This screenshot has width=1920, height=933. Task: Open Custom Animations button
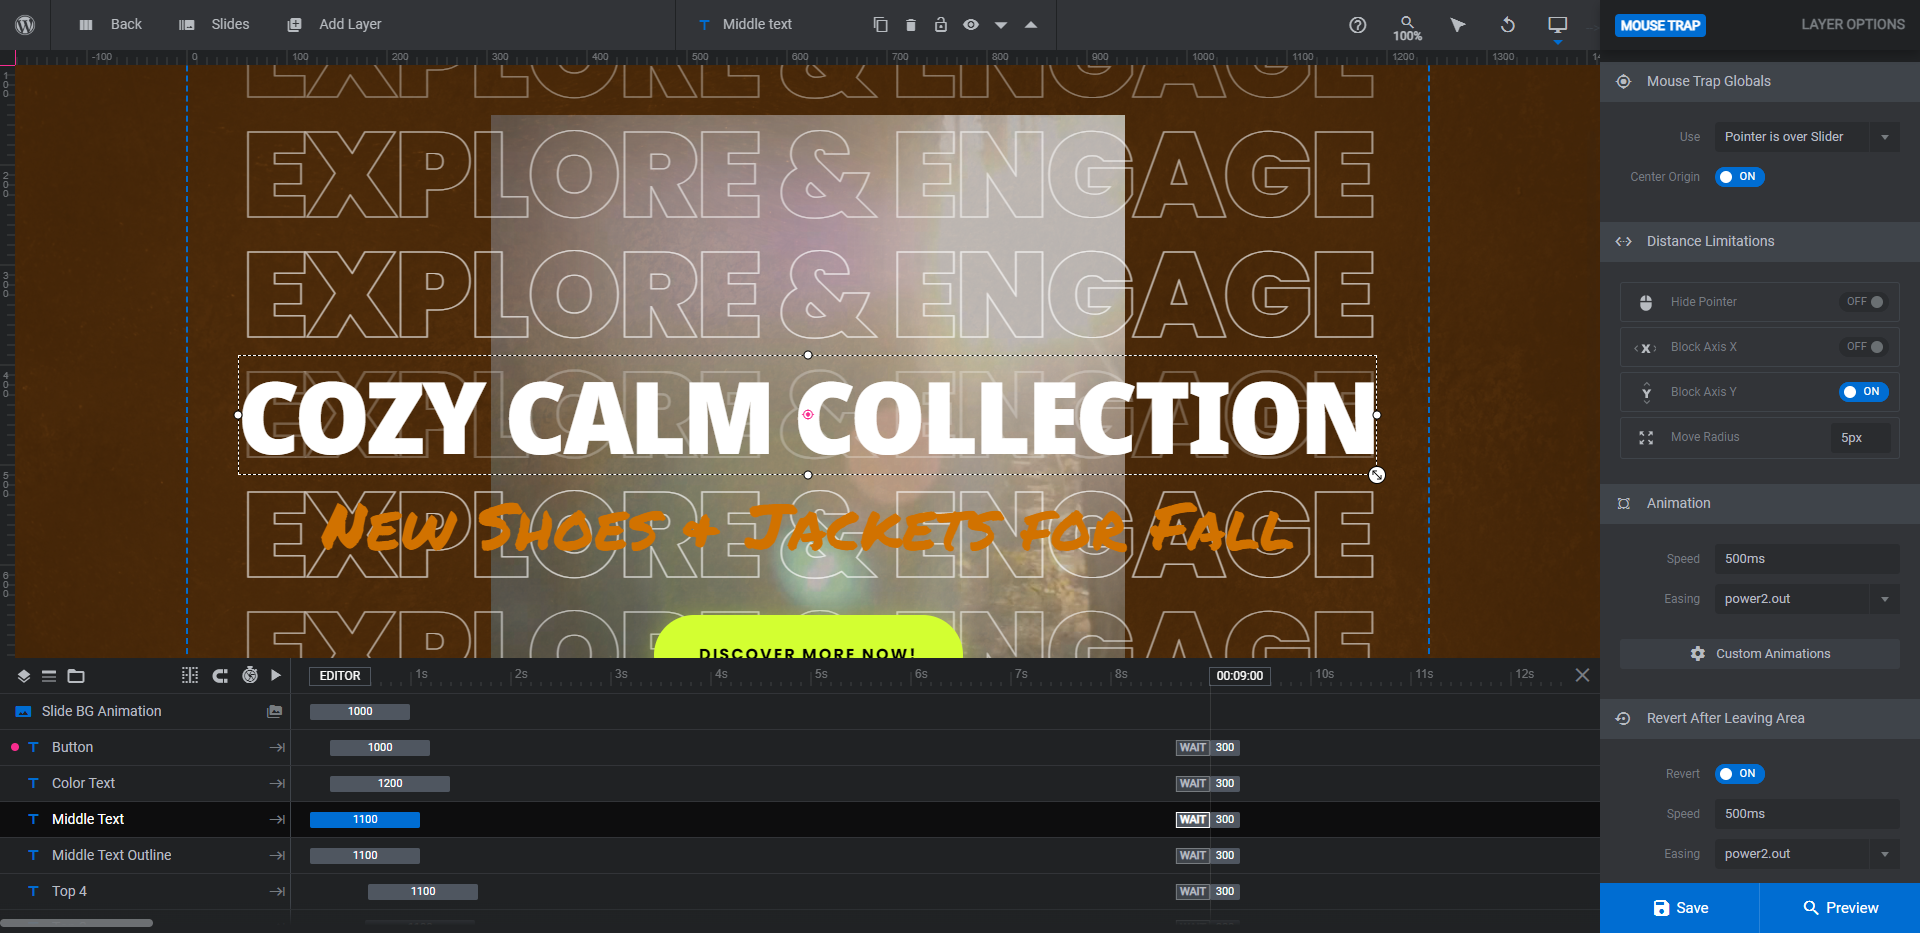1760,654
